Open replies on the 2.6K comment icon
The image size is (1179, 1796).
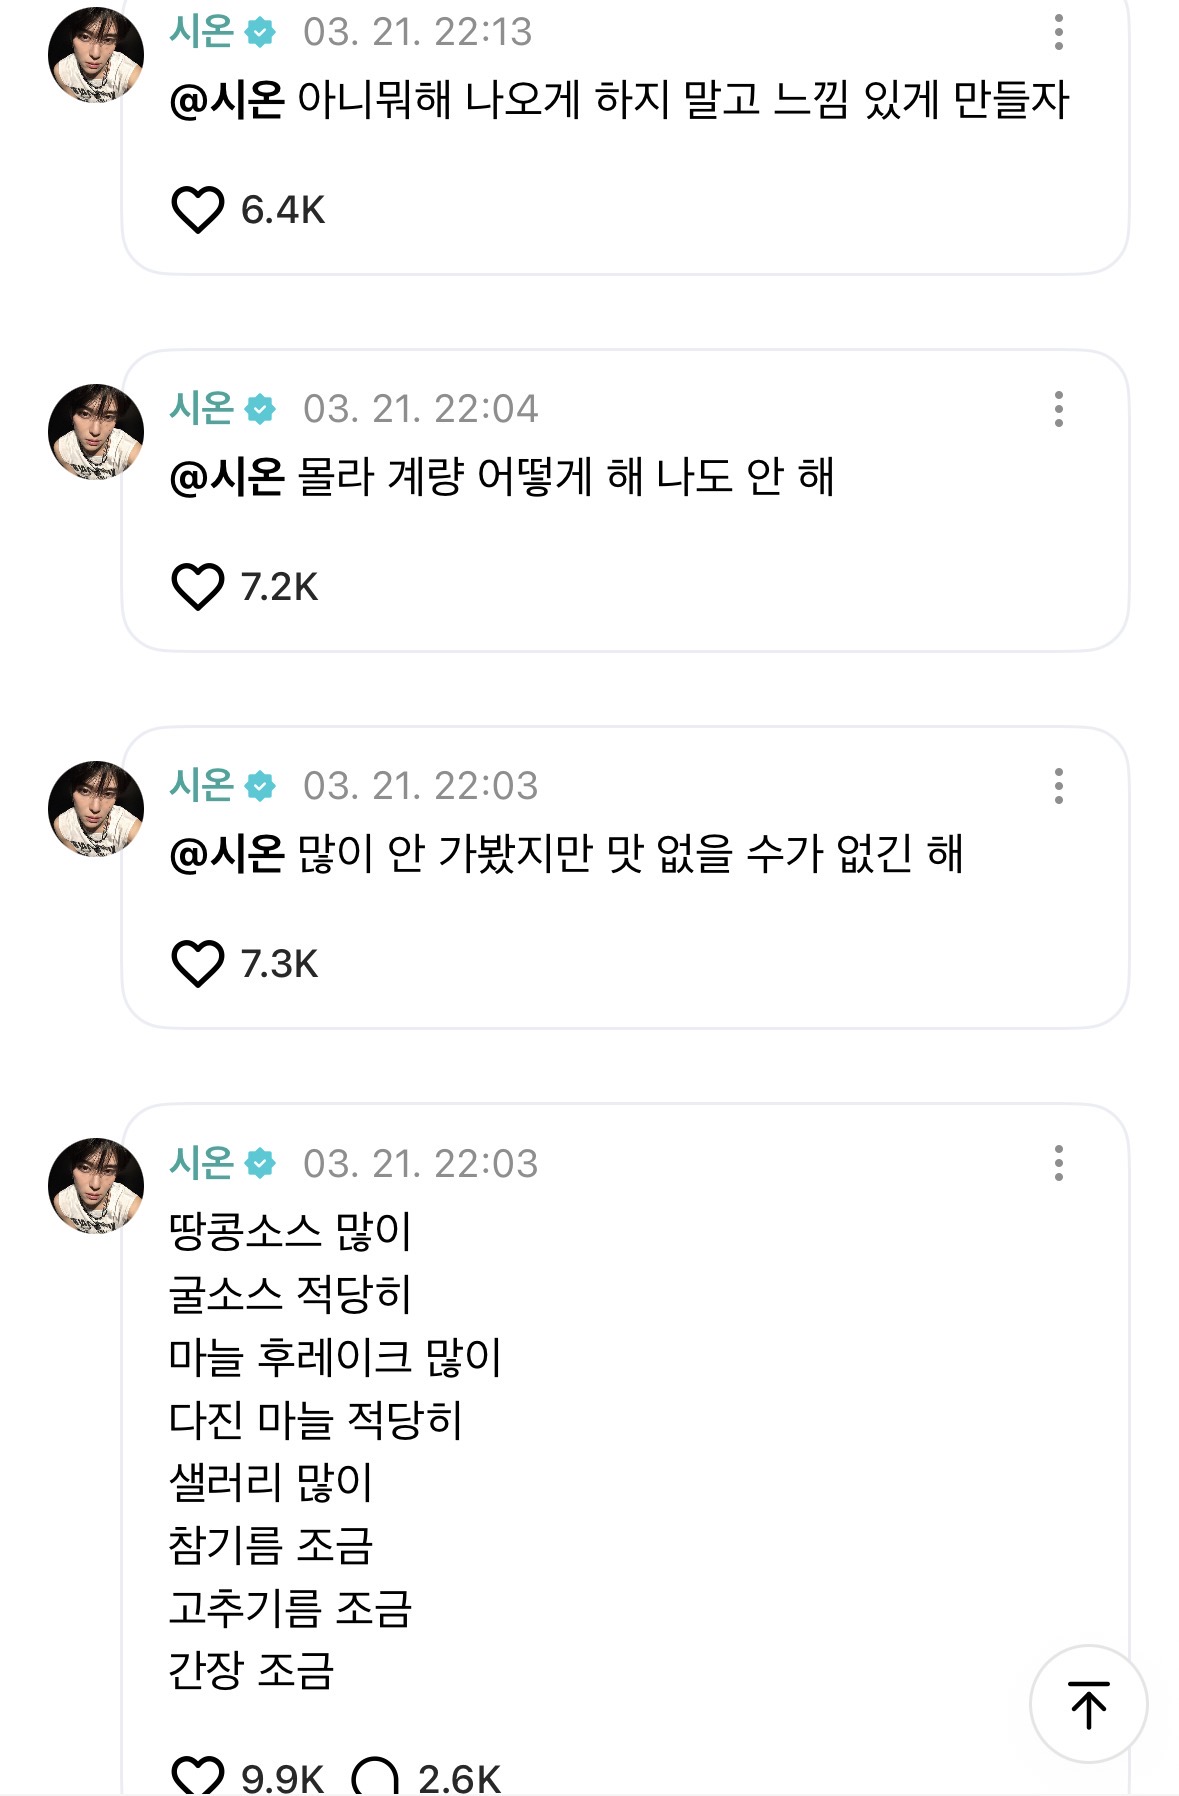click(375, 1777)
